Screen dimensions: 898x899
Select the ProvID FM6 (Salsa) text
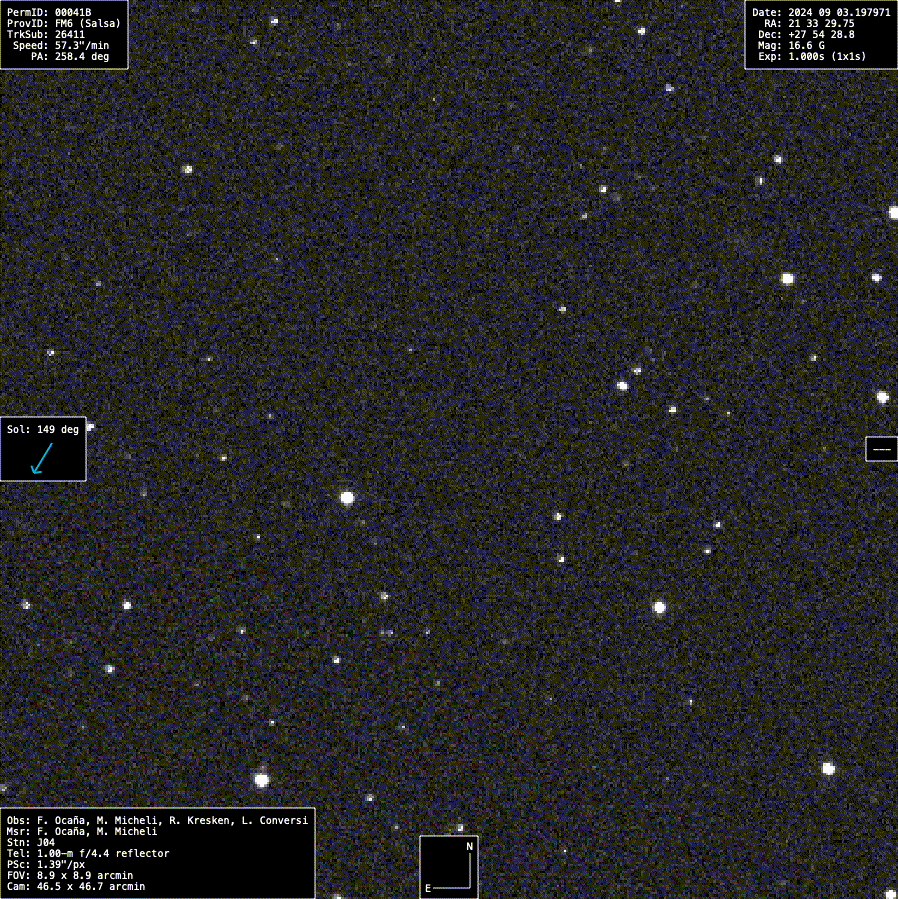coord(64,23)
